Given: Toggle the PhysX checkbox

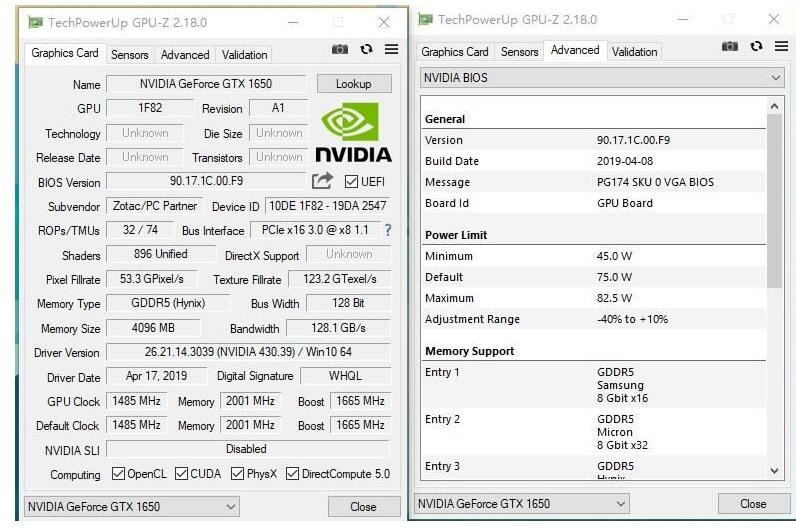Looking at the screenshot, I should click(x=237, y=474).
